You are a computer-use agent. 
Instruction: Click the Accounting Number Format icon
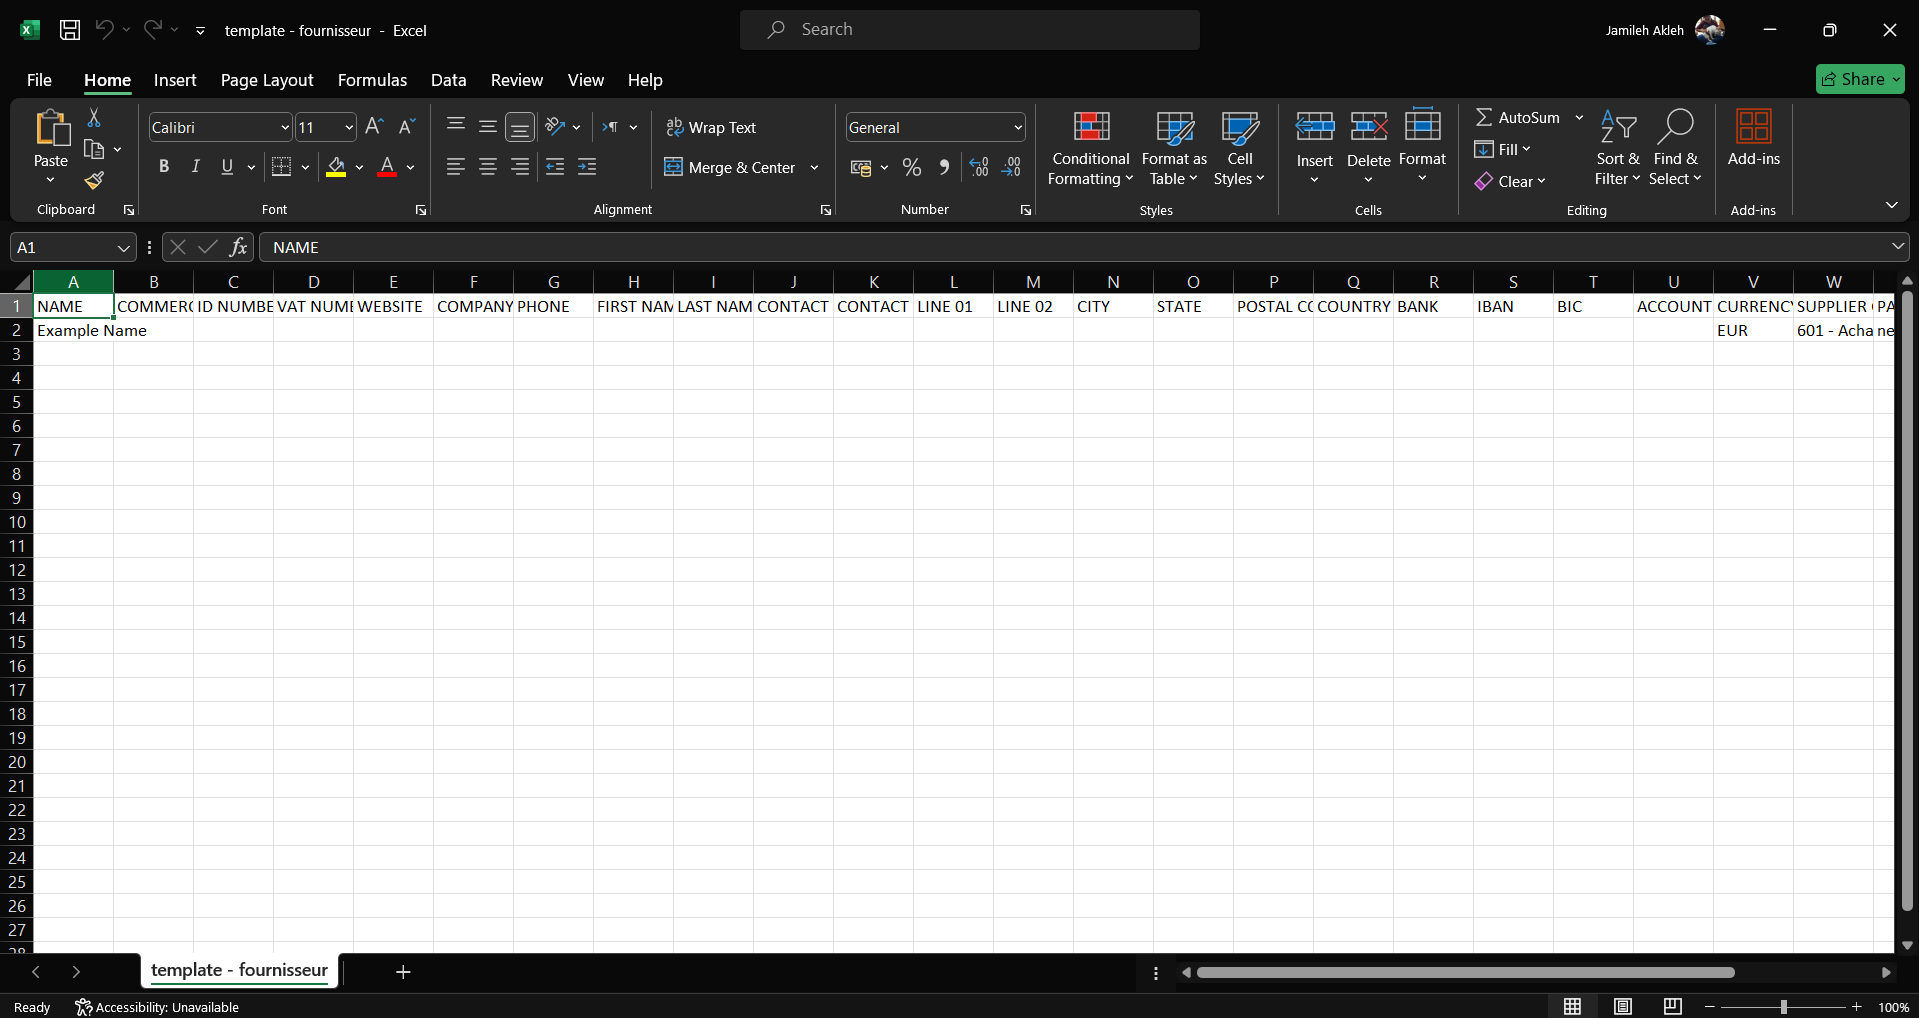861,167
